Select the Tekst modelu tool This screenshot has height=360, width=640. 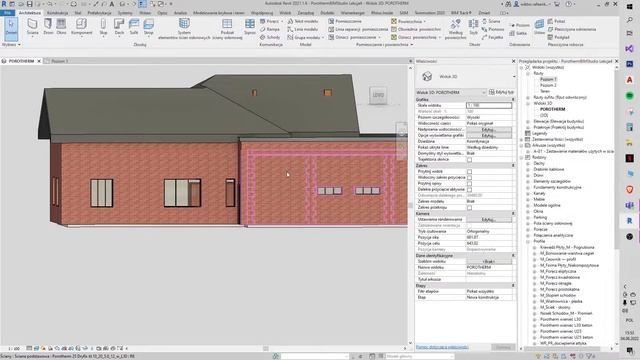[302, 21]
